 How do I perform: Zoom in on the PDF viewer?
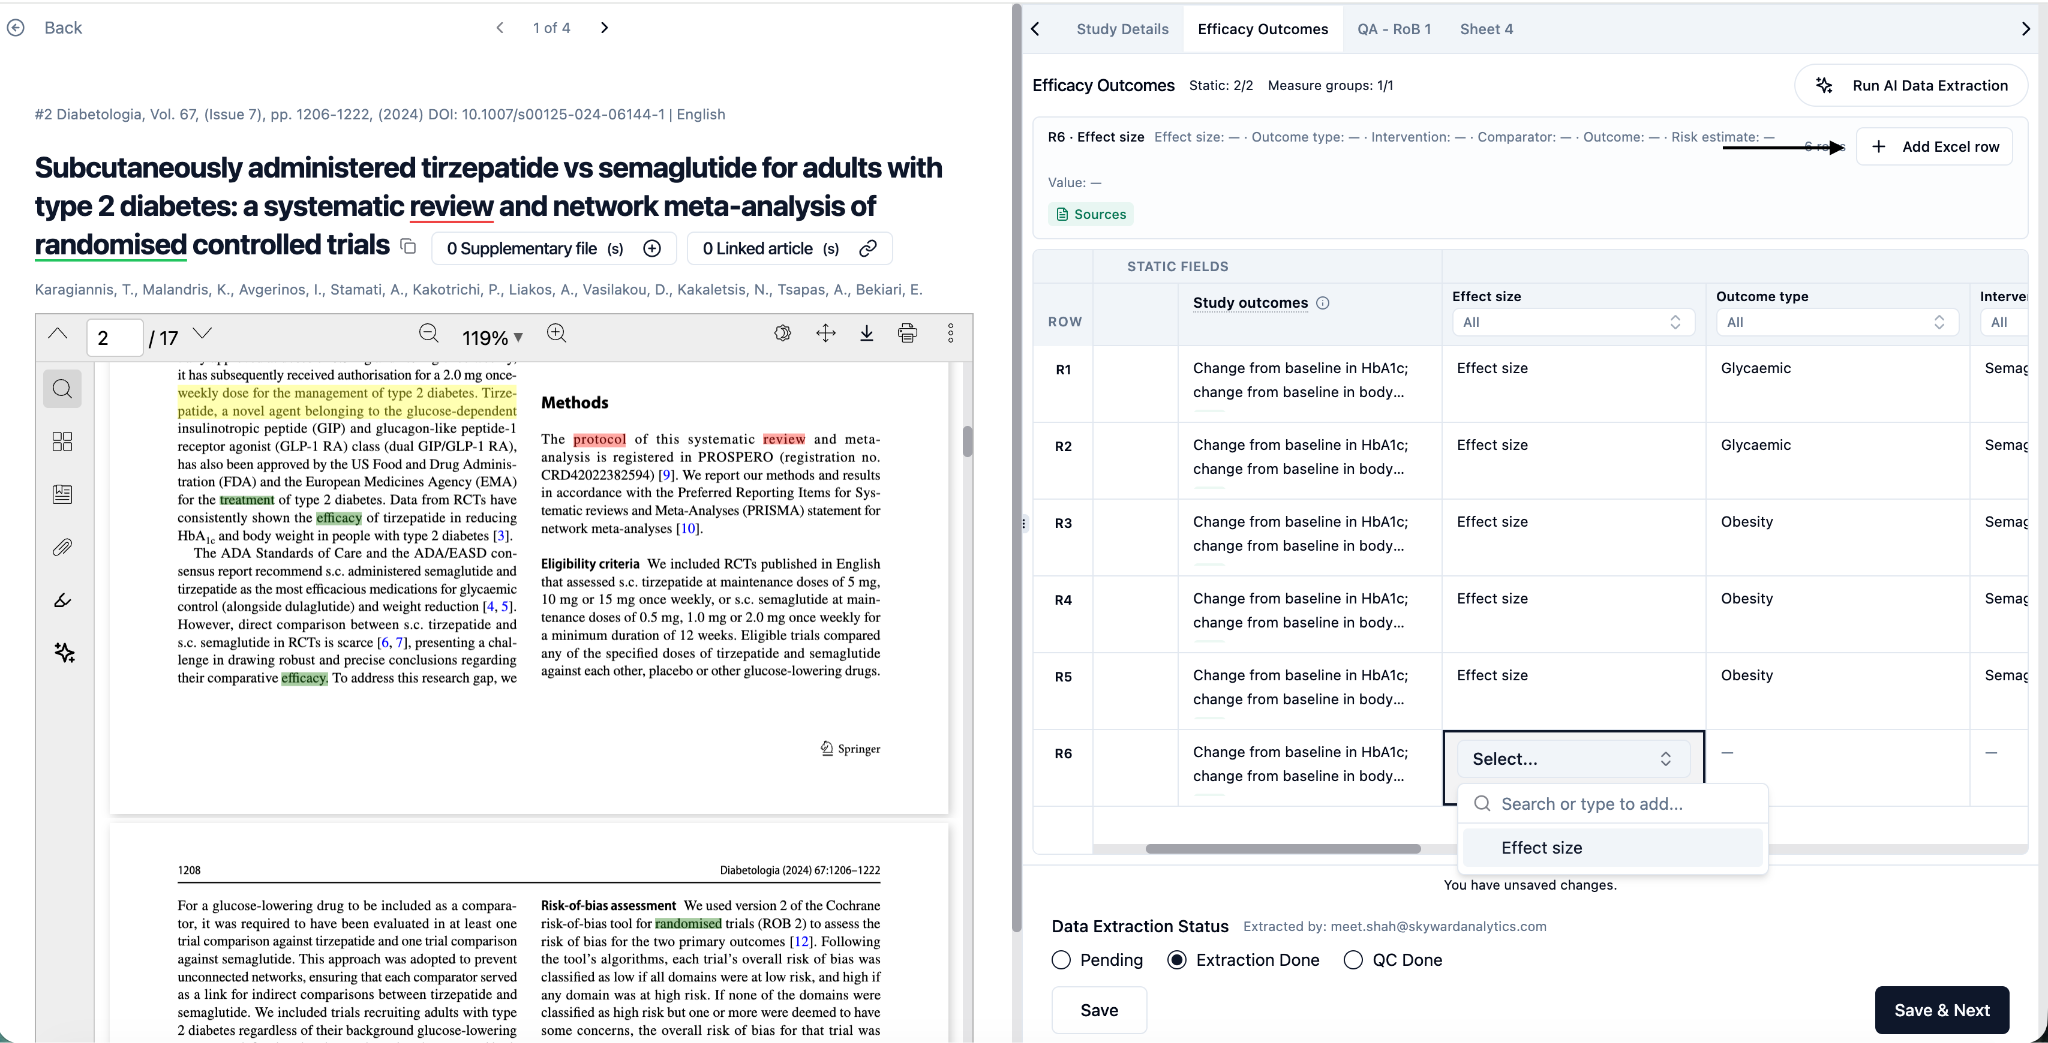tap(557, 334)
